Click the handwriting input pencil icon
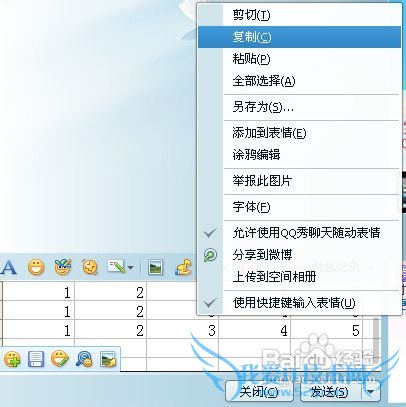Image resolution: width=406 pixels, height=407 pixels. (x=116, y=267)
